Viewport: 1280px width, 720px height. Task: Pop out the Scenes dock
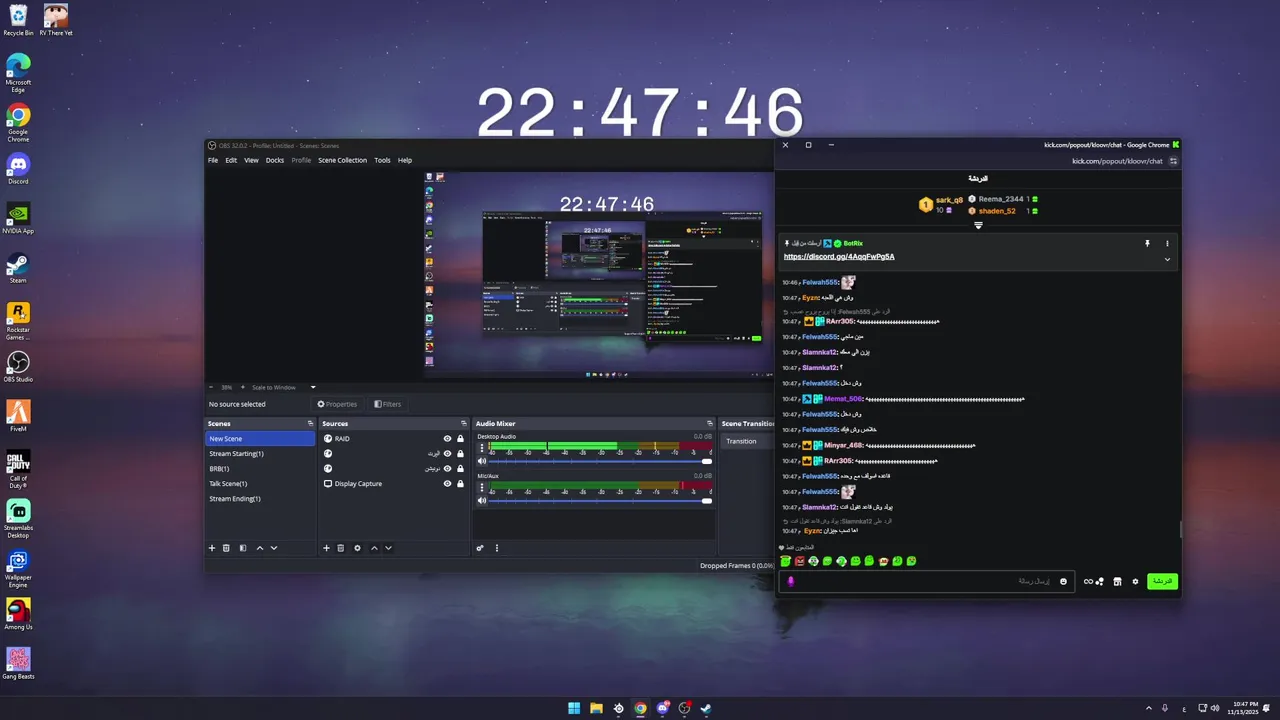click(310, 424)
